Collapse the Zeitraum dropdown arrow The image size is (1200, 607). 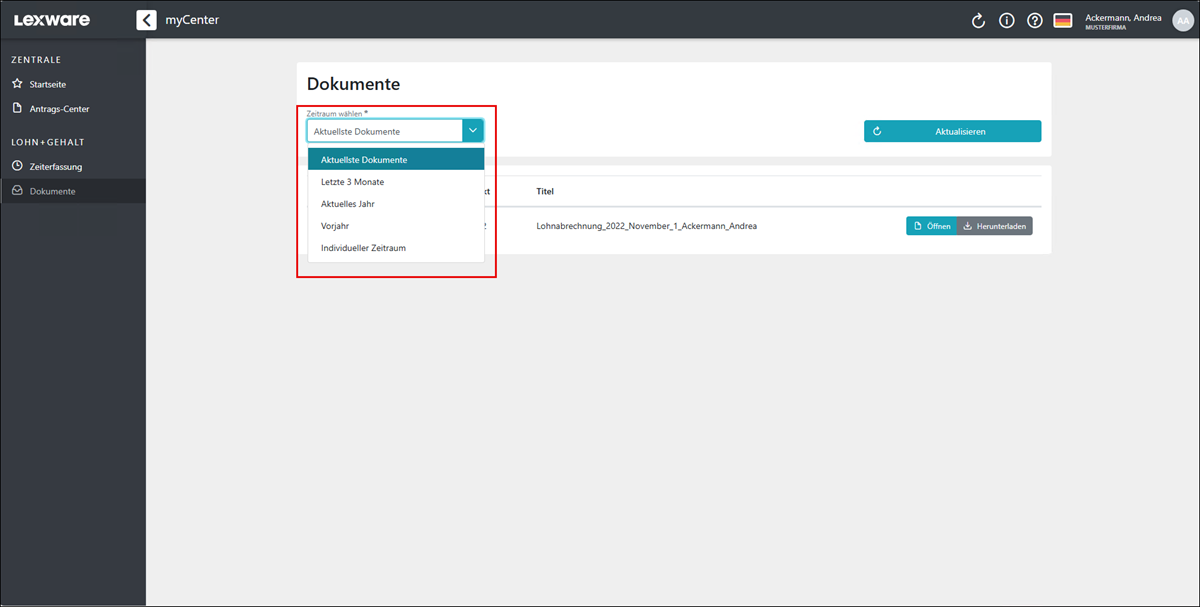(x=473, y=131)
